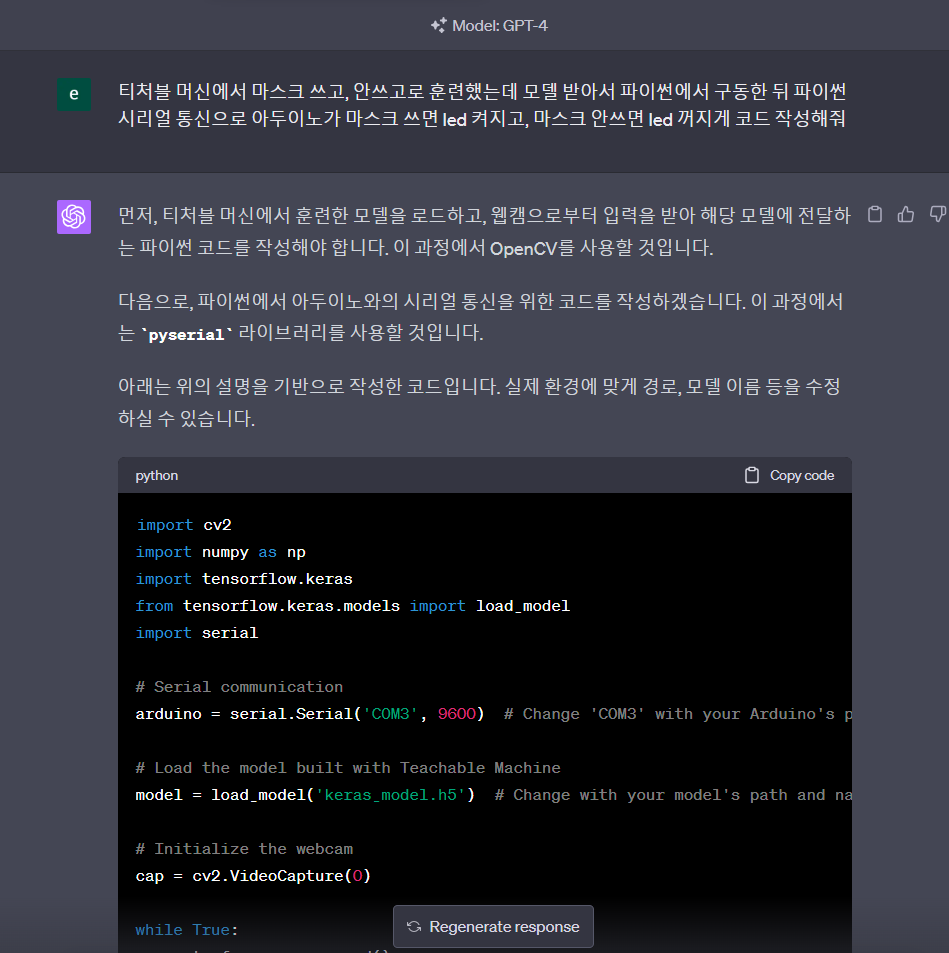Click the Serial communication comment
The width and height of the screenshot is (949, 953).
point(240,687)
